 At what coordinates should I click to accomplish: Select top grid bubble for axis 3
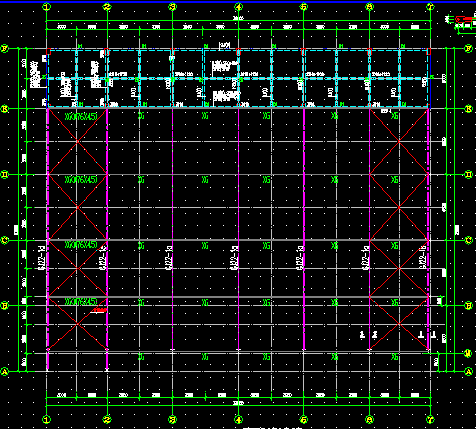pos(172,6)
